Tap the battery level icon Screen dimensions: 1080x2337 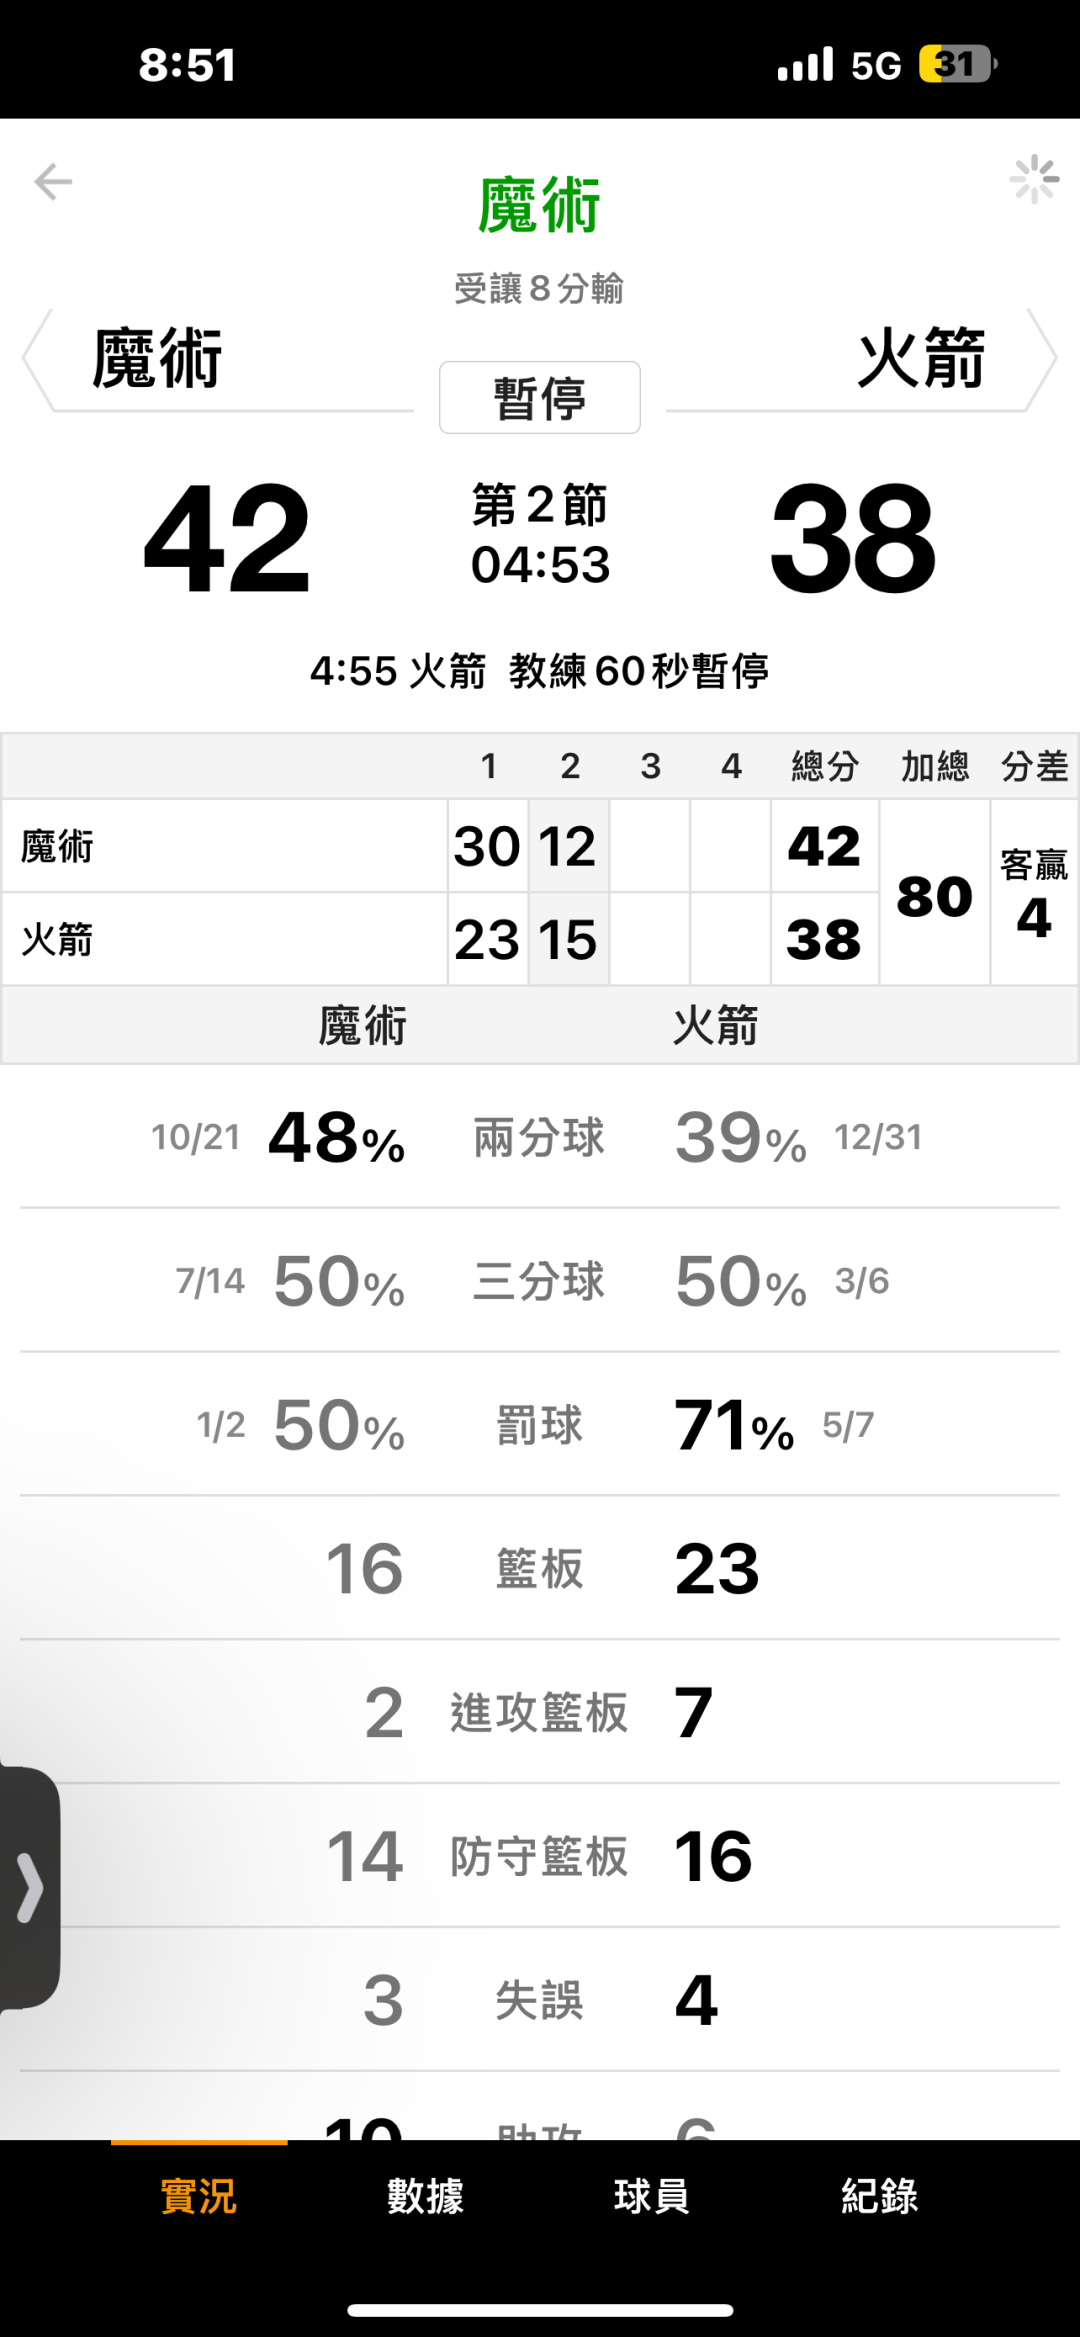coord(957,65)
